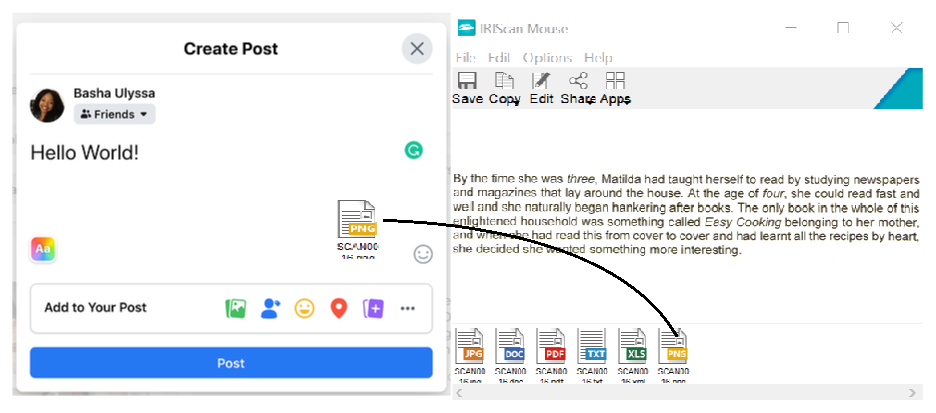Close the IRIScan Mouse window
This screenshot has height=413, width=936.
(896, 28)
